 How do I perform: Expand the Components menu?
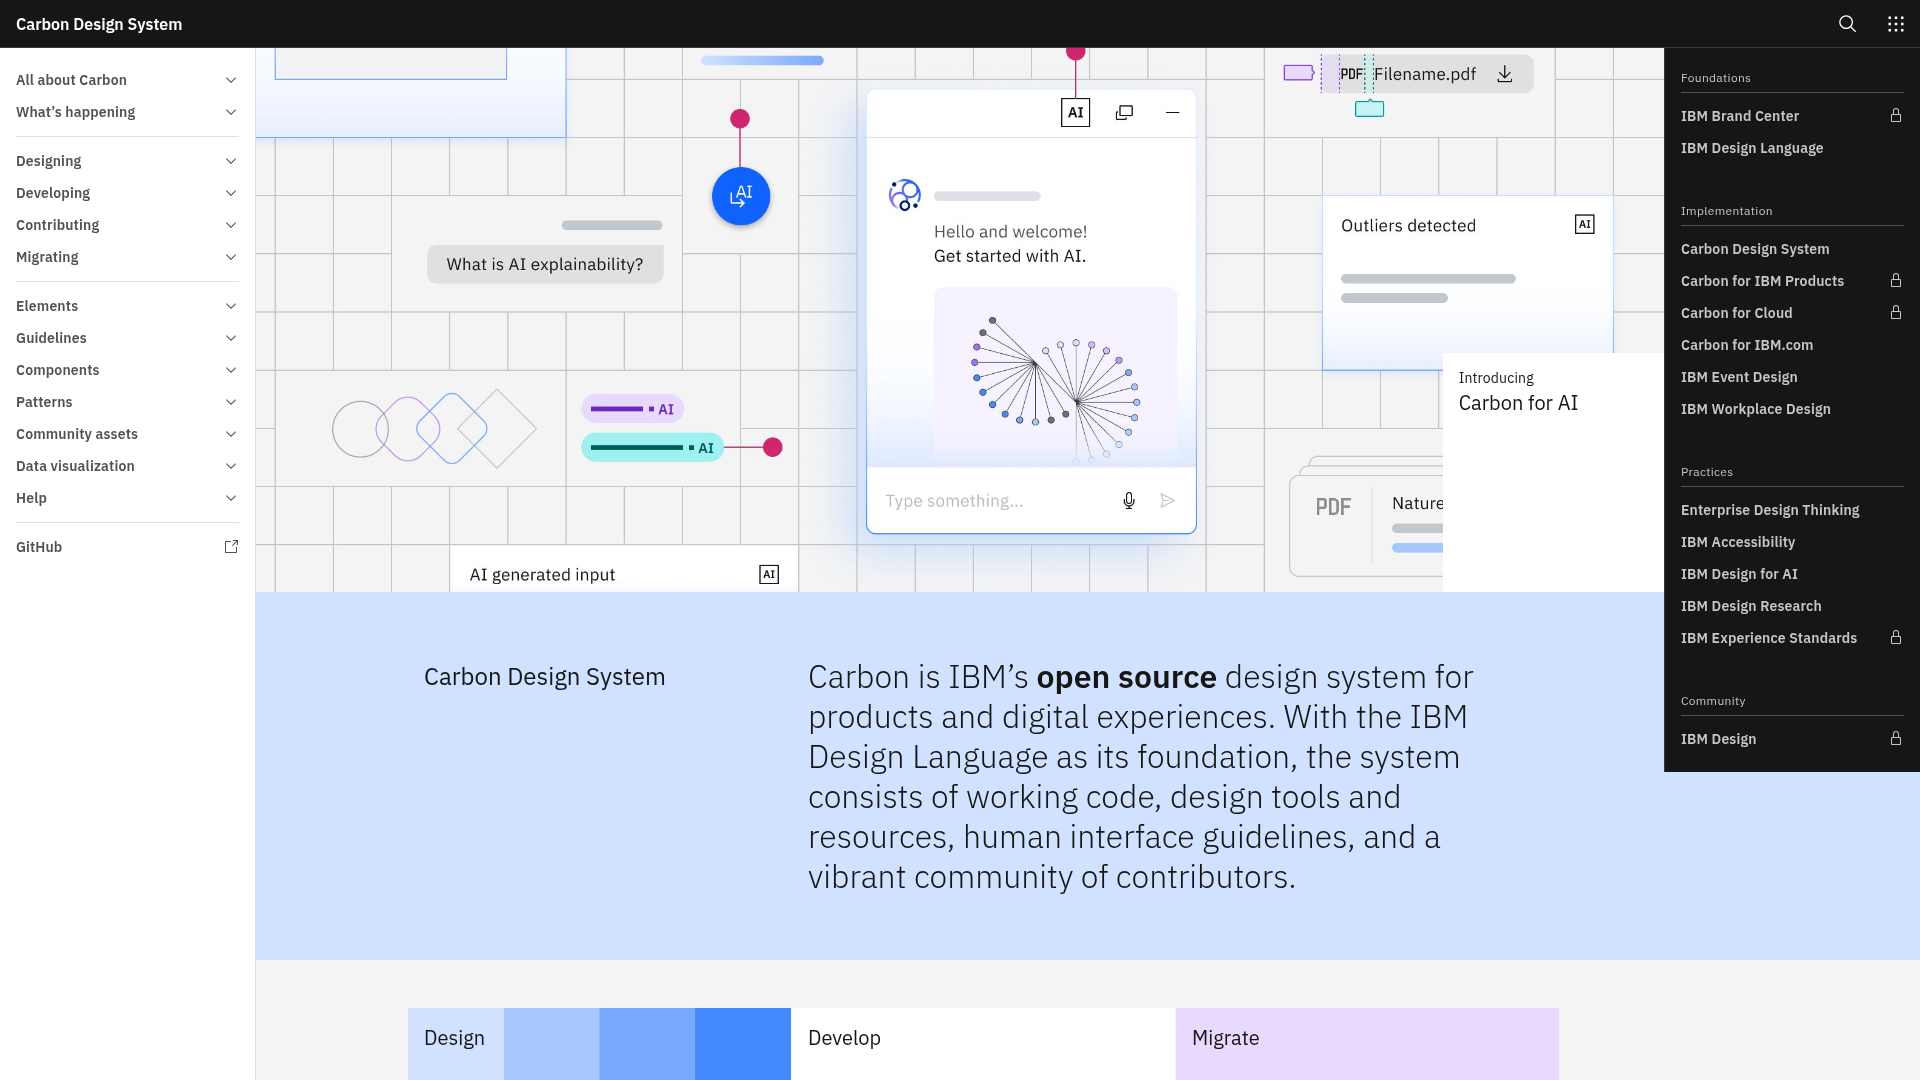[x=127, y=370]
